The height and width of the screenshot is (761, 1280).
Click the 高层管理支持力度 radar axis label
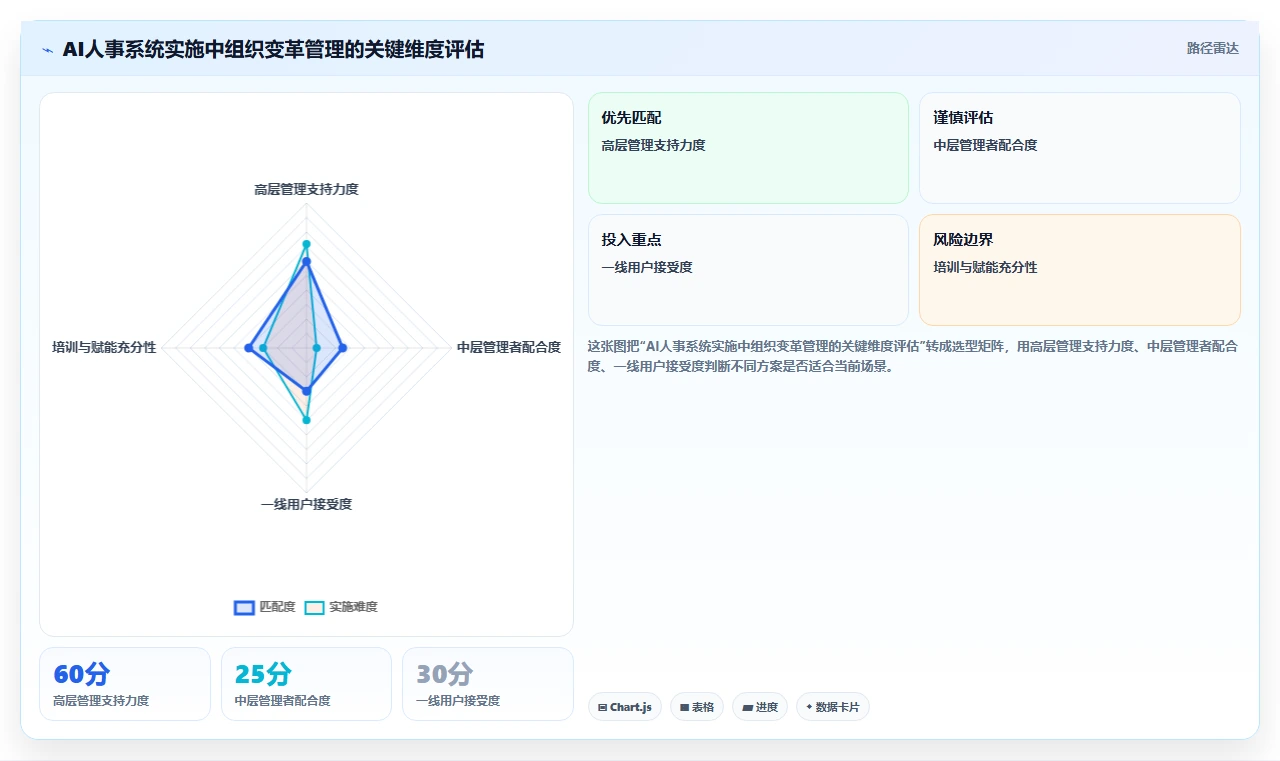tap(306, 189)
